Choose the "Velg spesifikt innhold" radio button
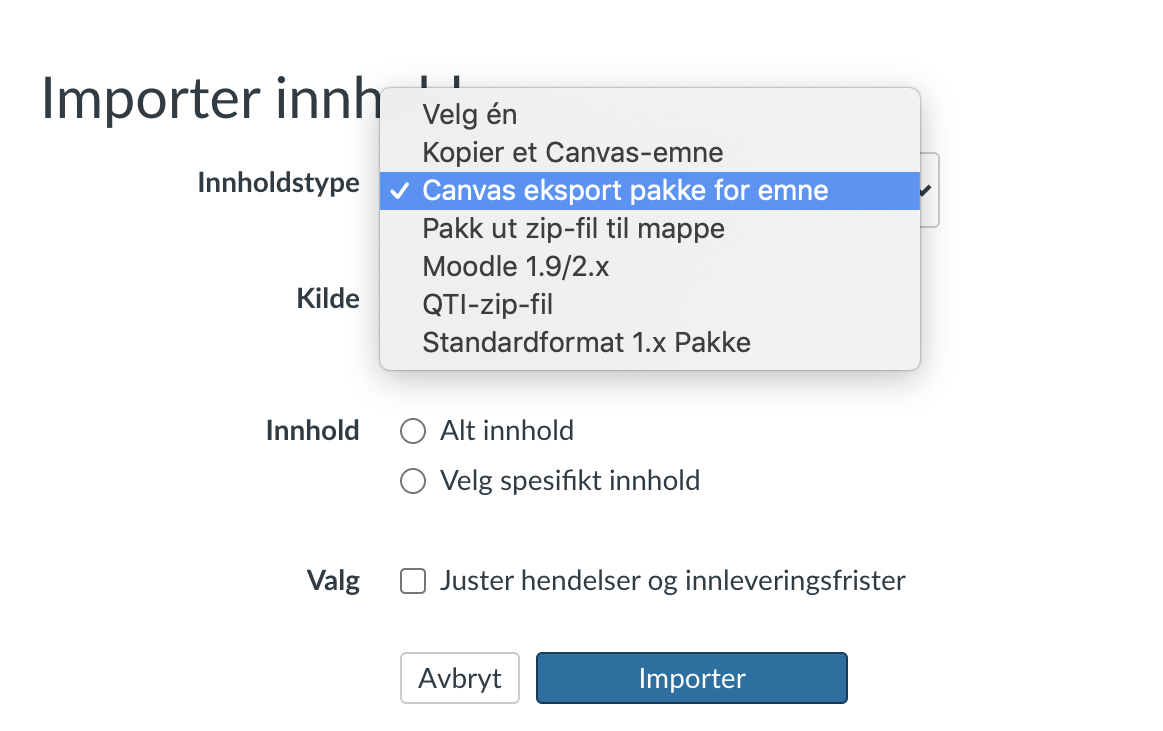 412,481
